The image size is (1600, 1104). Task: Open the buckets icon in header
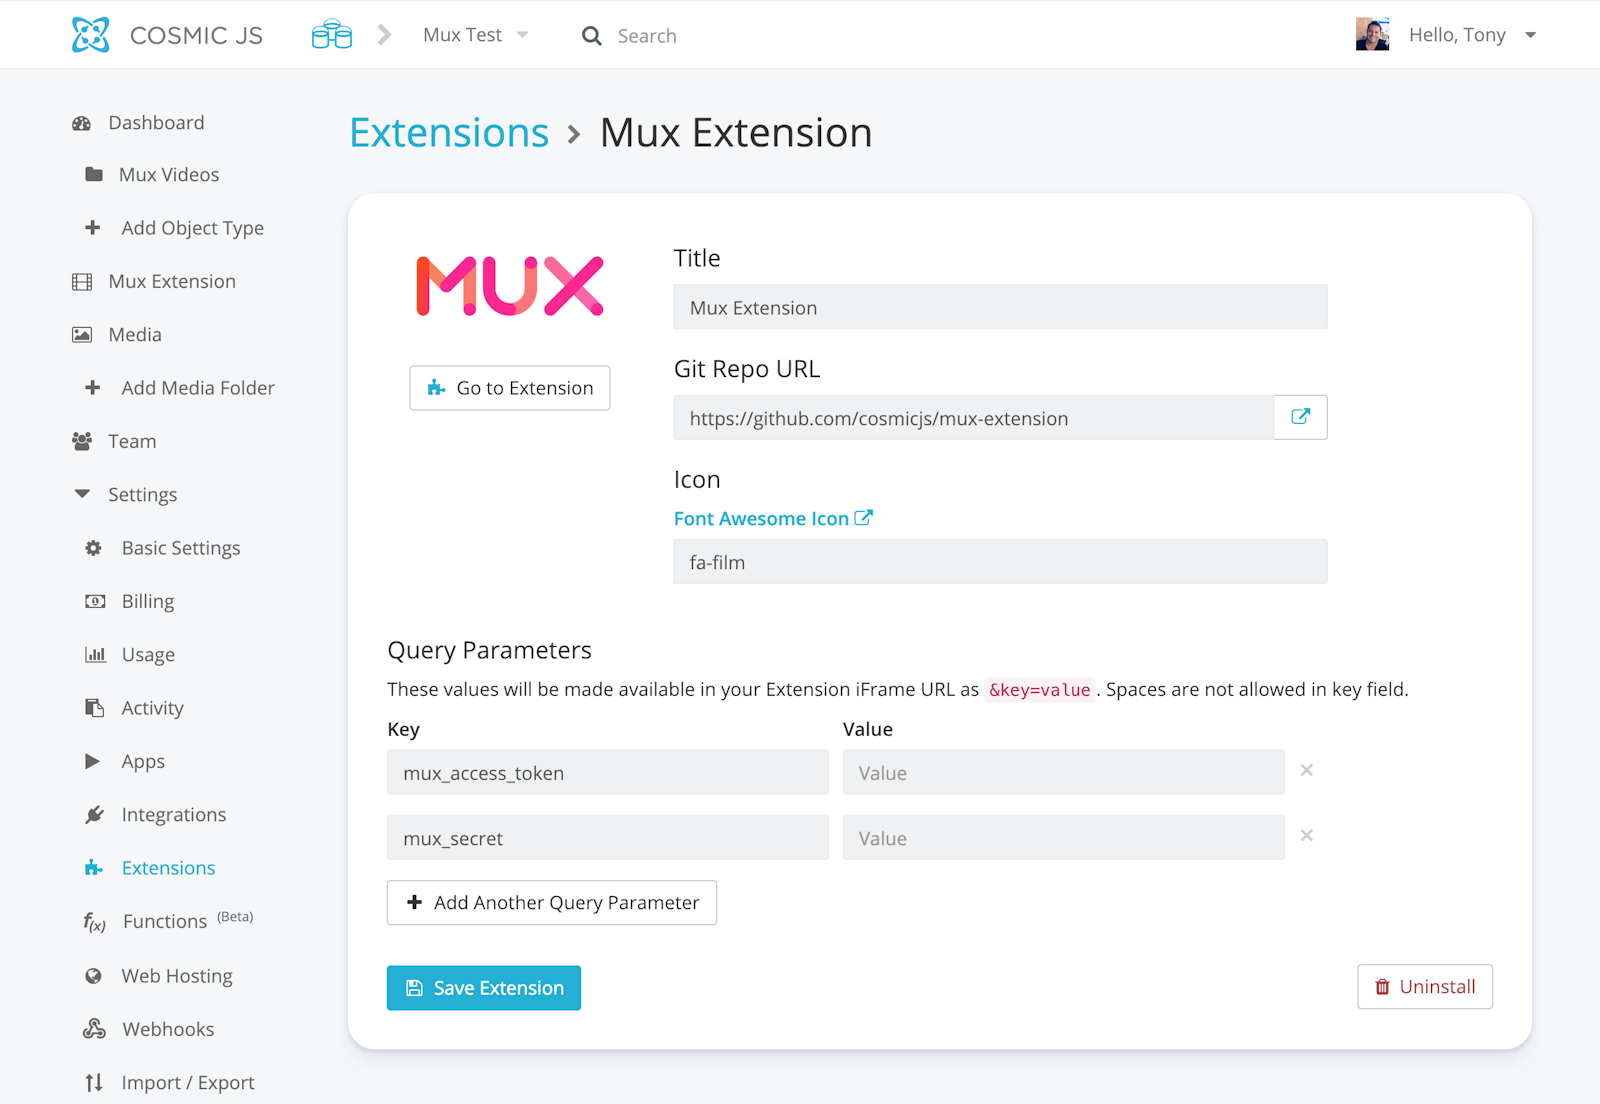coord(332,35)
